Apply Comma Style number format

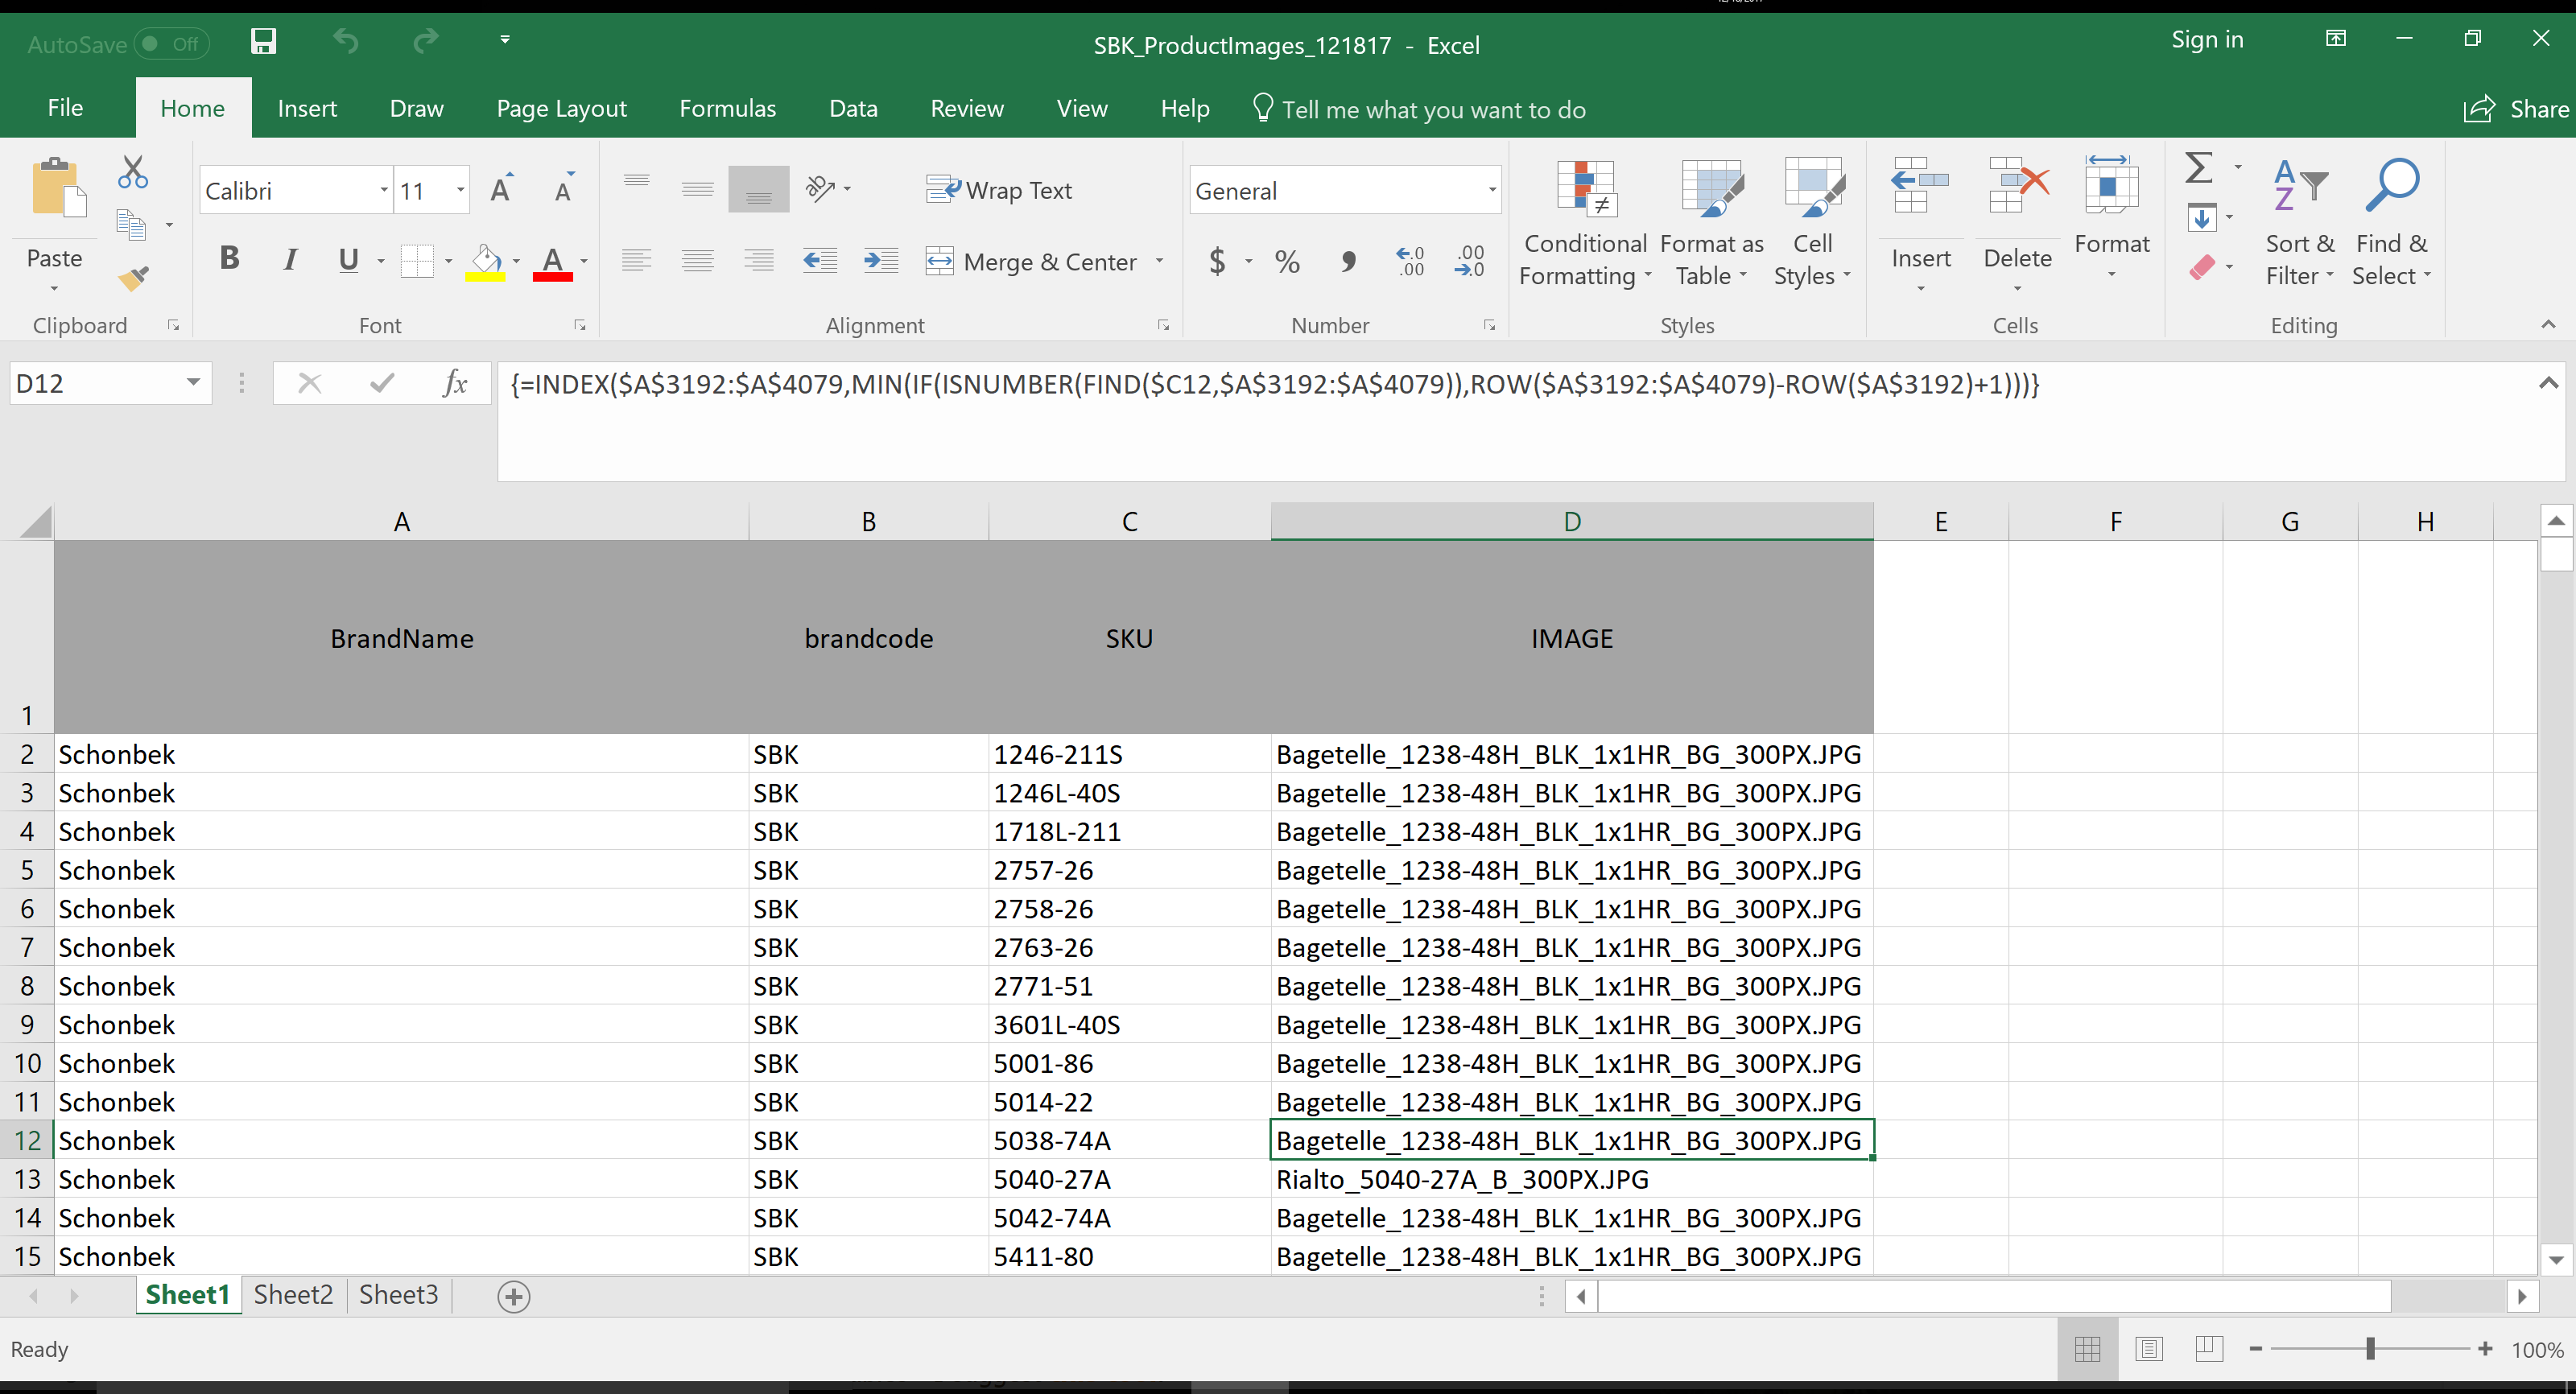1348,262
